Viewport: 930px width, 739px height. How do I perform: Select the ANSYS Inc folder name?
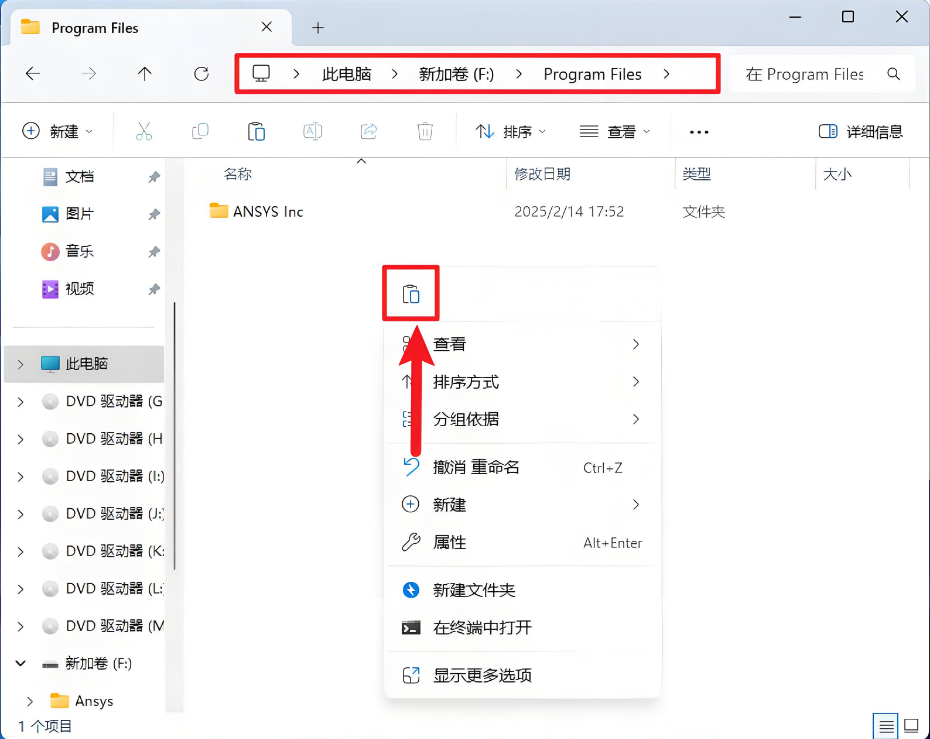pyautogui.click(x=268, y=212)
